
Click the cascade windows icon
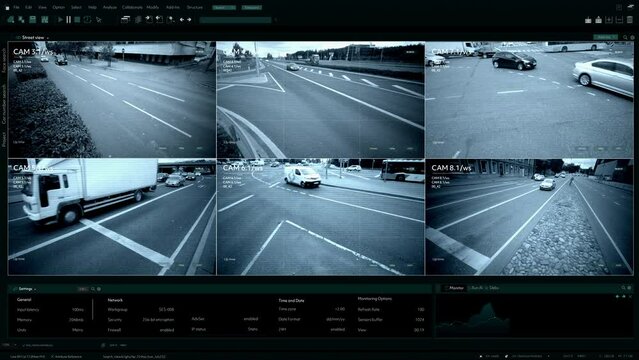click(x=126, y=20)
